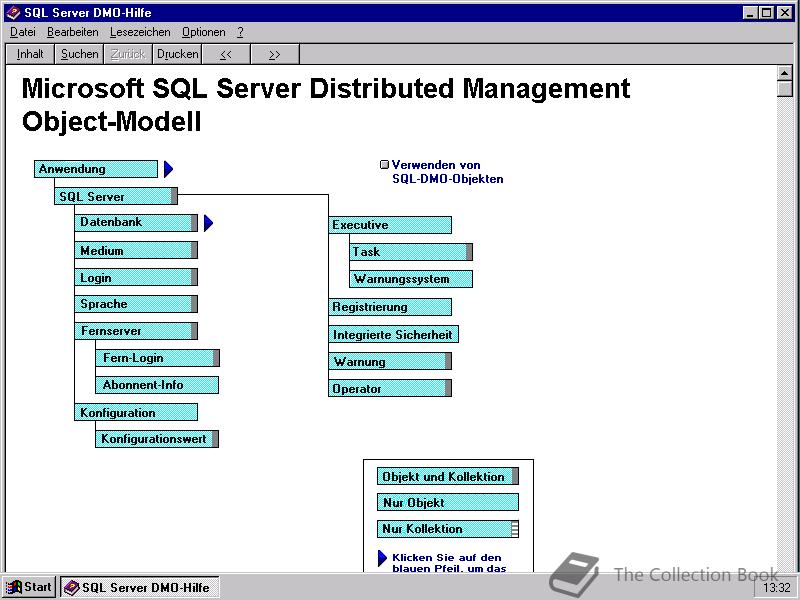Screen dimensions: 800x600
Task: Open the Optionen menu
Action: tap(204, 32)
